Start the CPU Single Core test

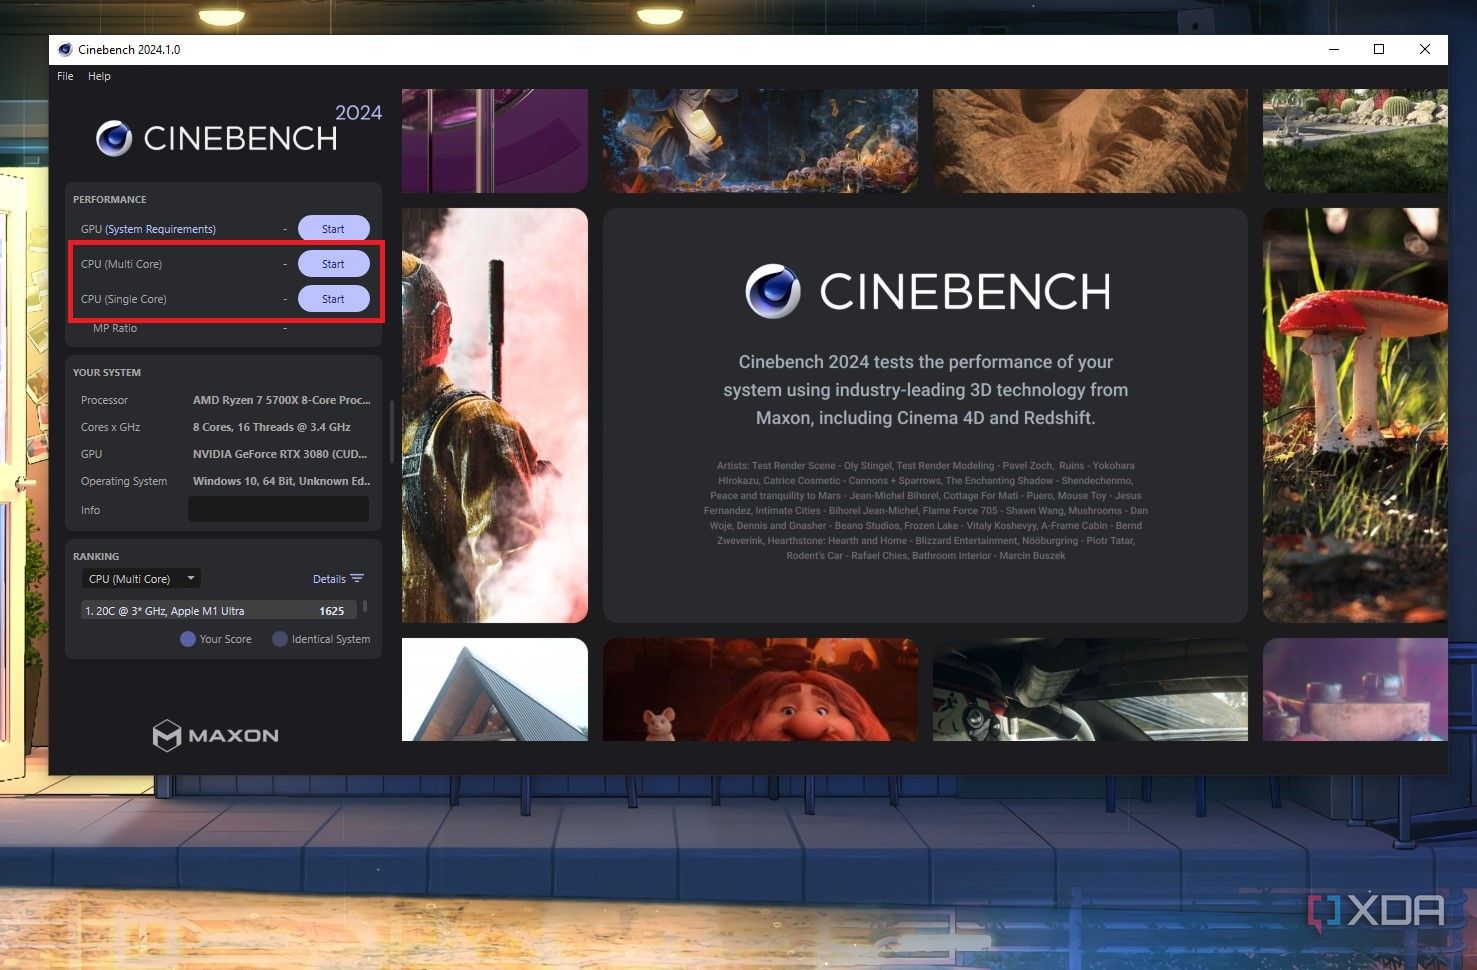(x=333, y=299)
